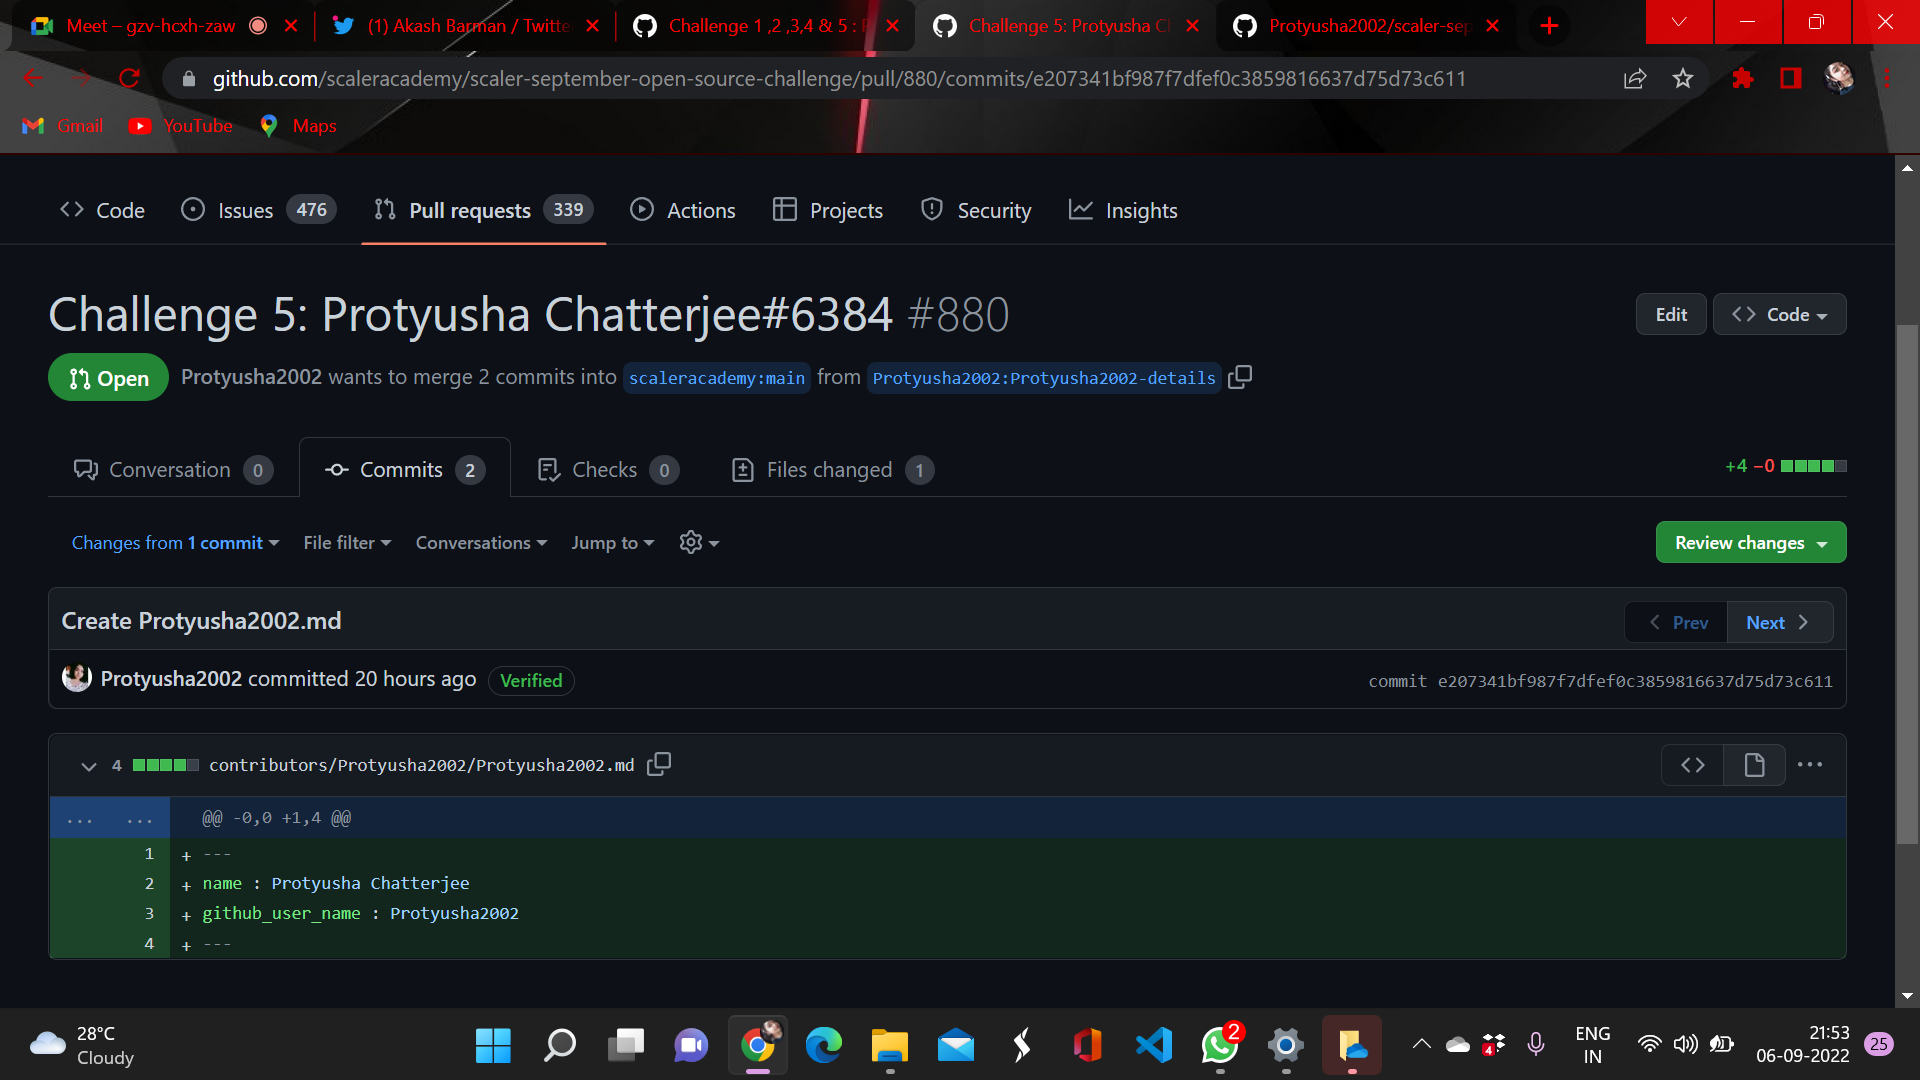This screenshot has width=1920, height=1080.
Task: Switch to the Conversation tab
Action: (170, 469)
